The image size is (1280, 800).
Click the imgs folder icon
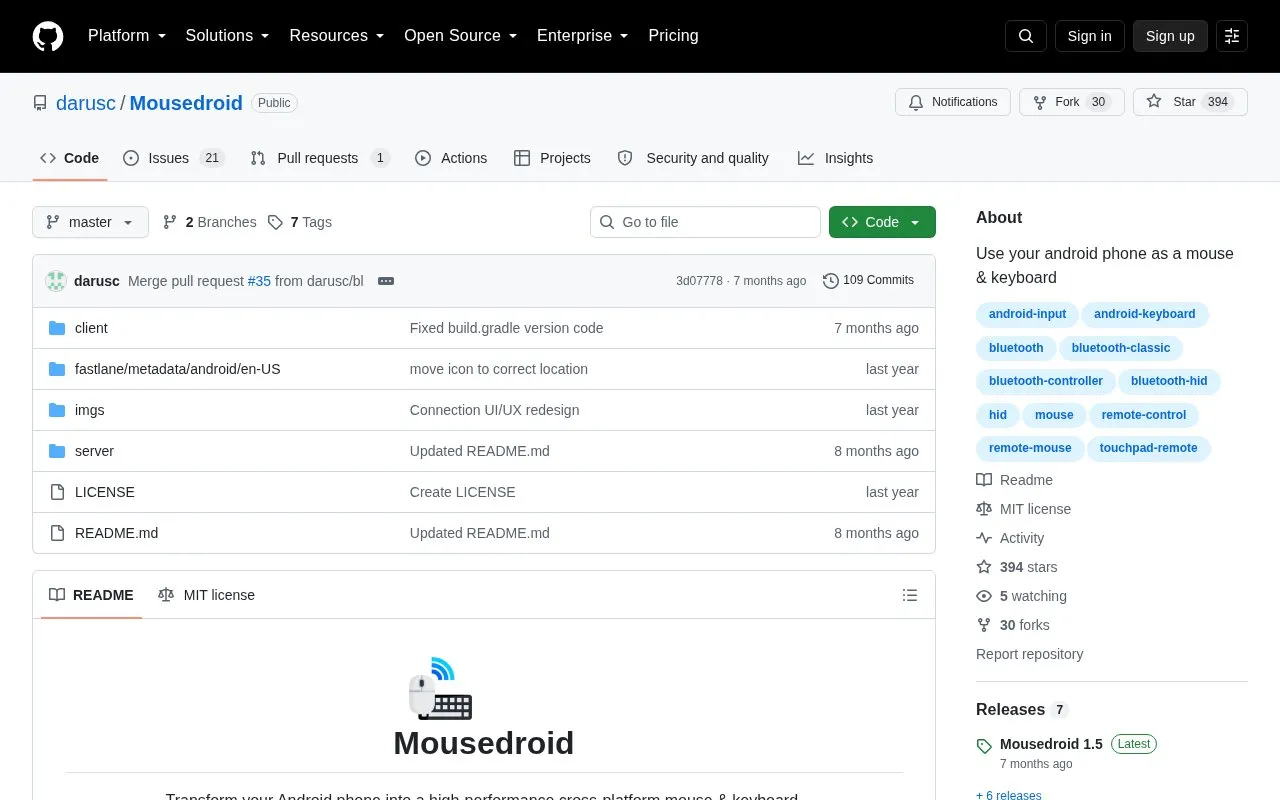[57, 410]
